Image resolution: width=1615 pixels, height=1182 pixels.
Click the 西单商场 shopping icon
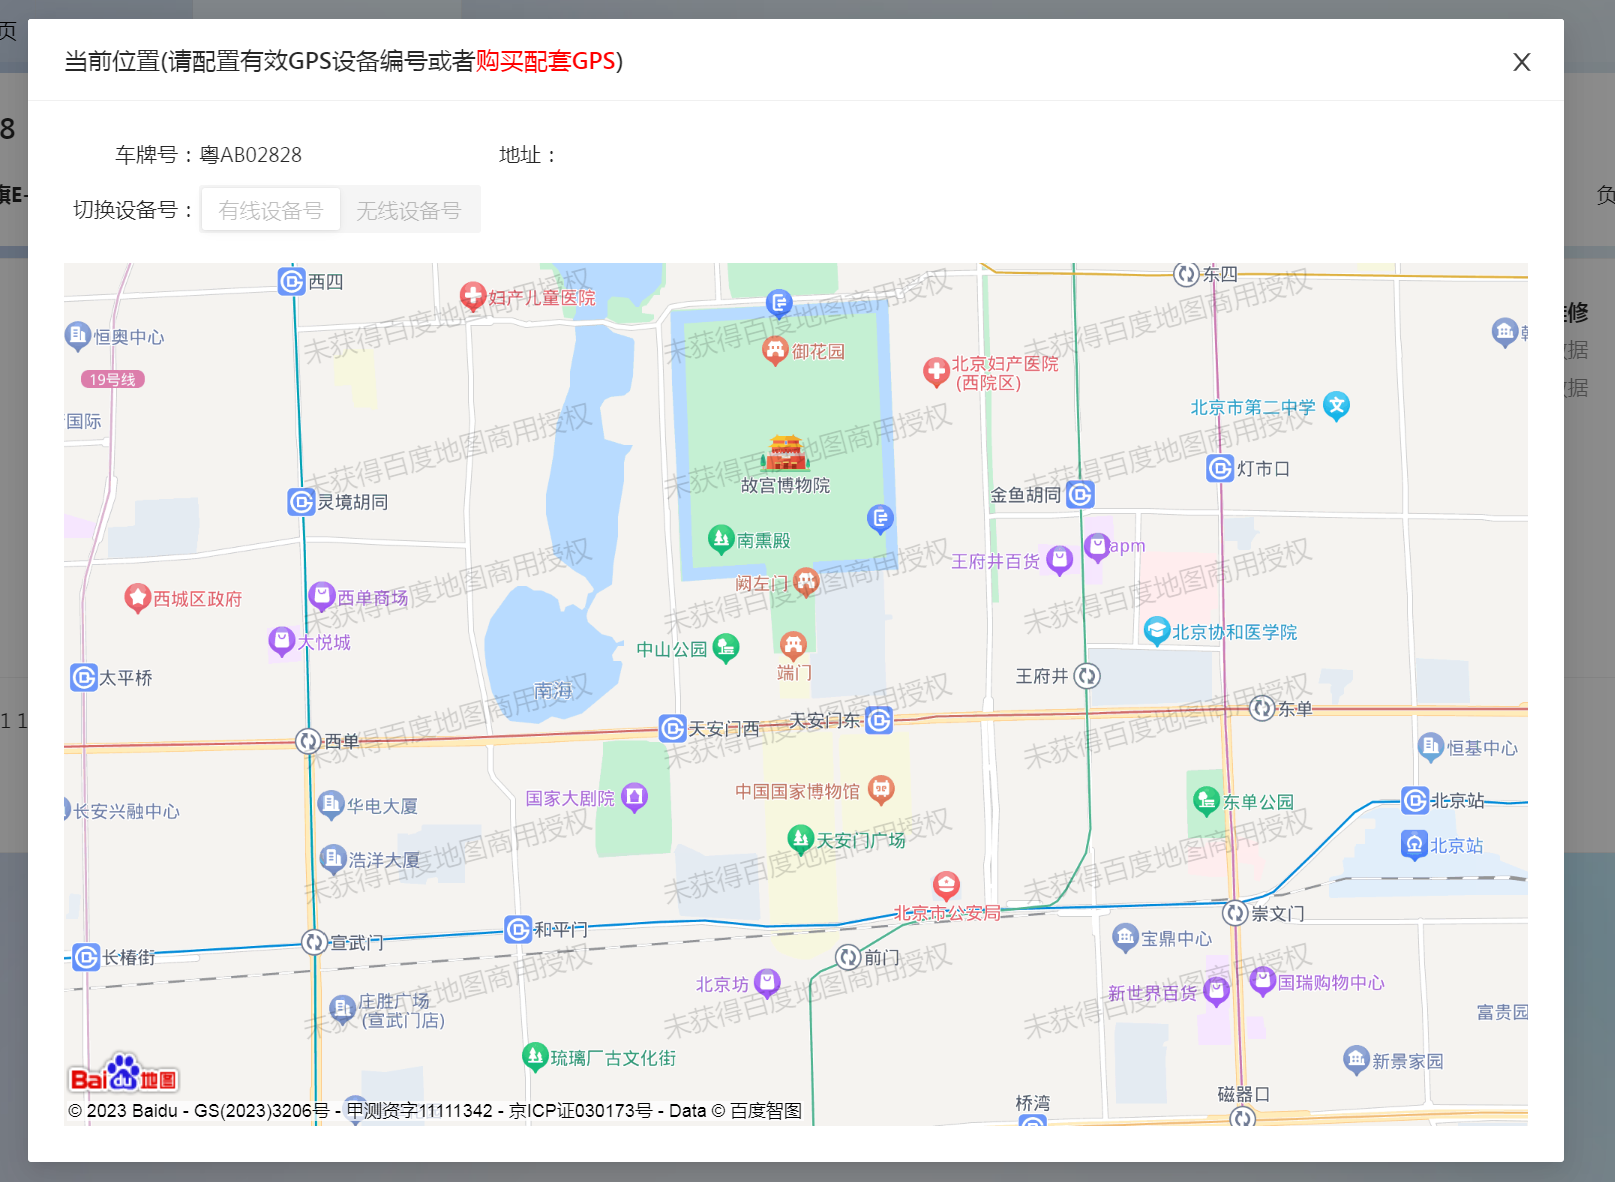tap(321, 596)
